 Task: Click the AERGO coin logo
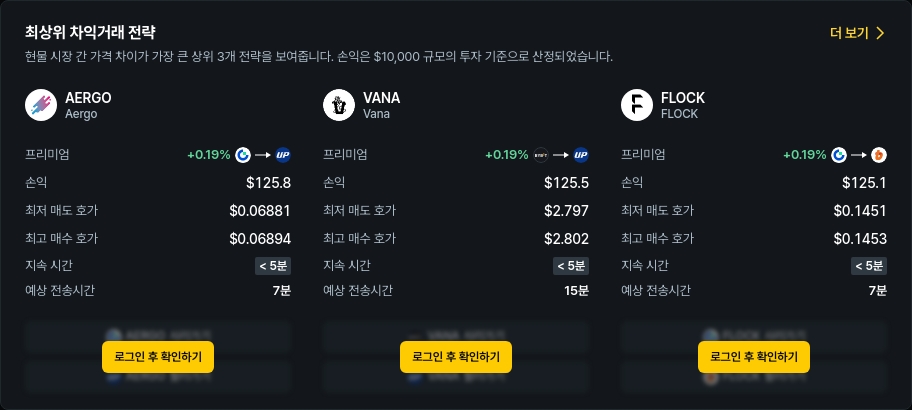[41, 105]
